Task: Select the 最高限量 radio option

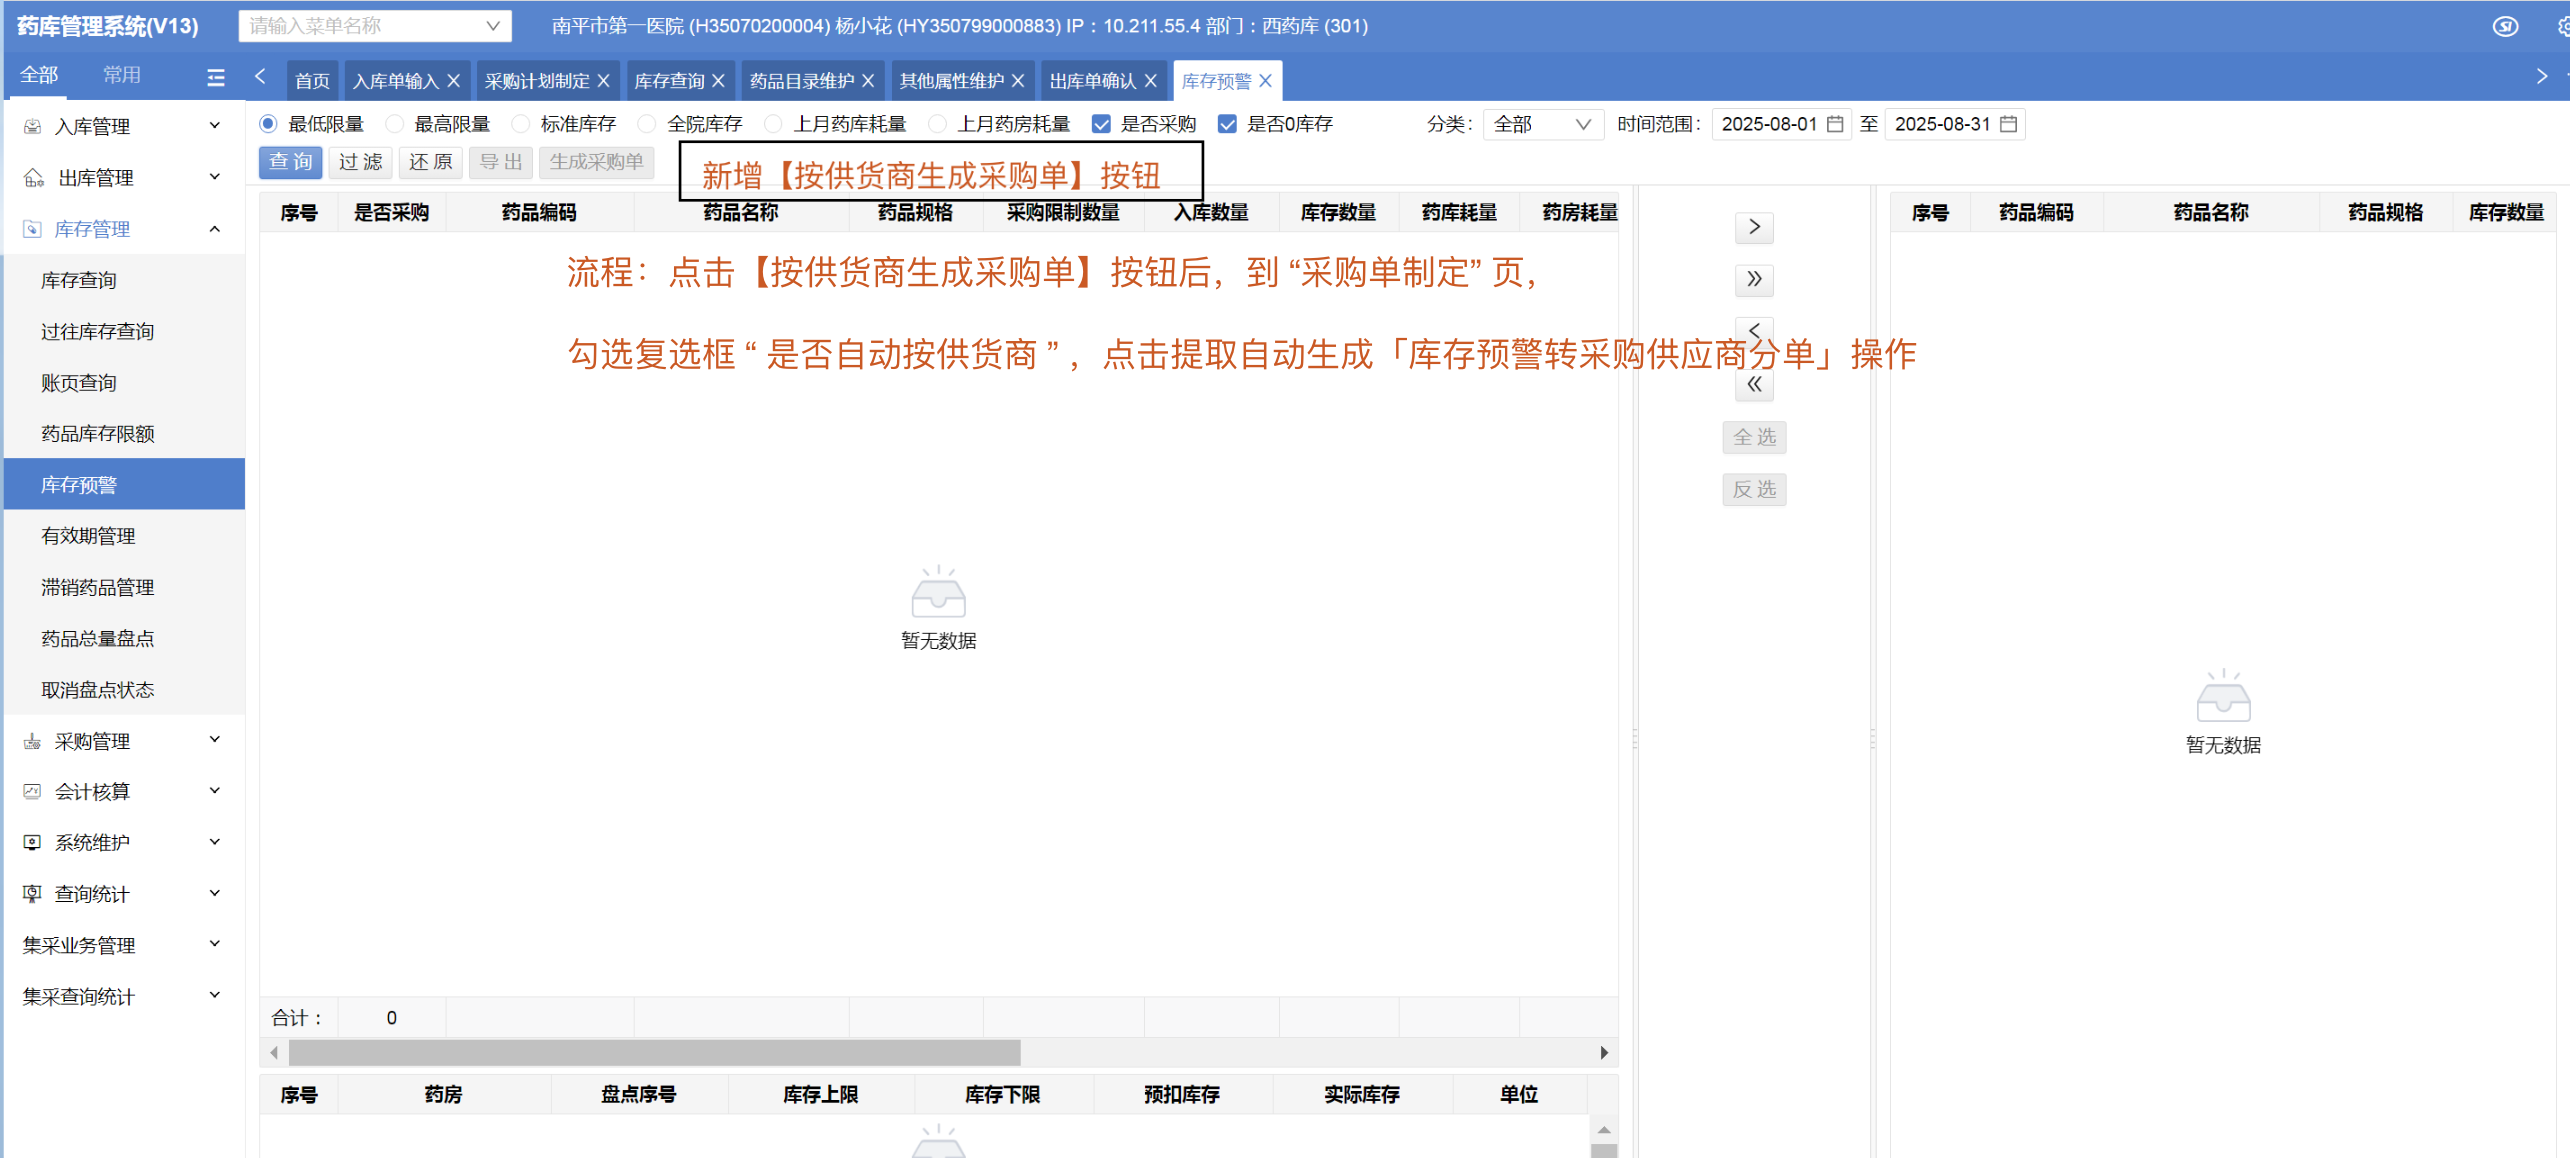Action: [396, 124]
